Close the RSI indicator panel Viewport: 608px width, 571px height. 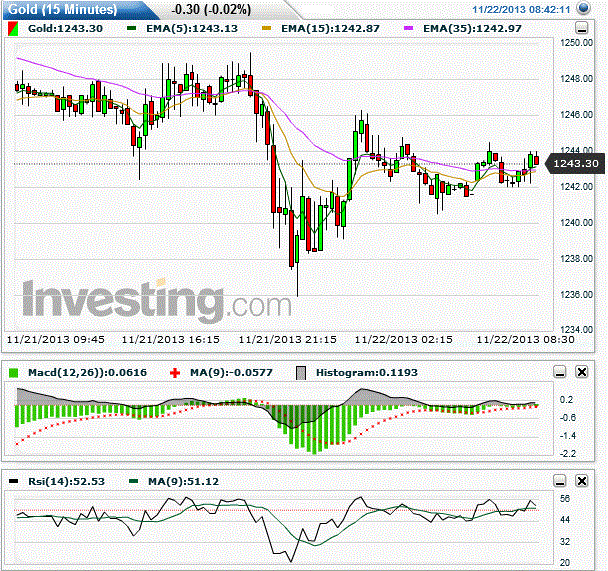[x=582, y=481]
